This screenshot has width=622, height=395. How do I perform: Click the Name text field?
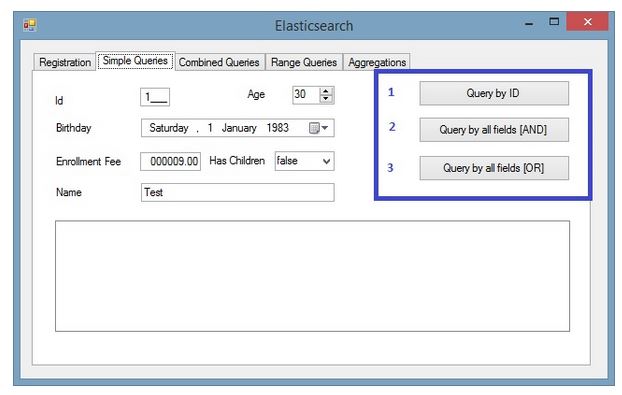click(x=238, y=192)
